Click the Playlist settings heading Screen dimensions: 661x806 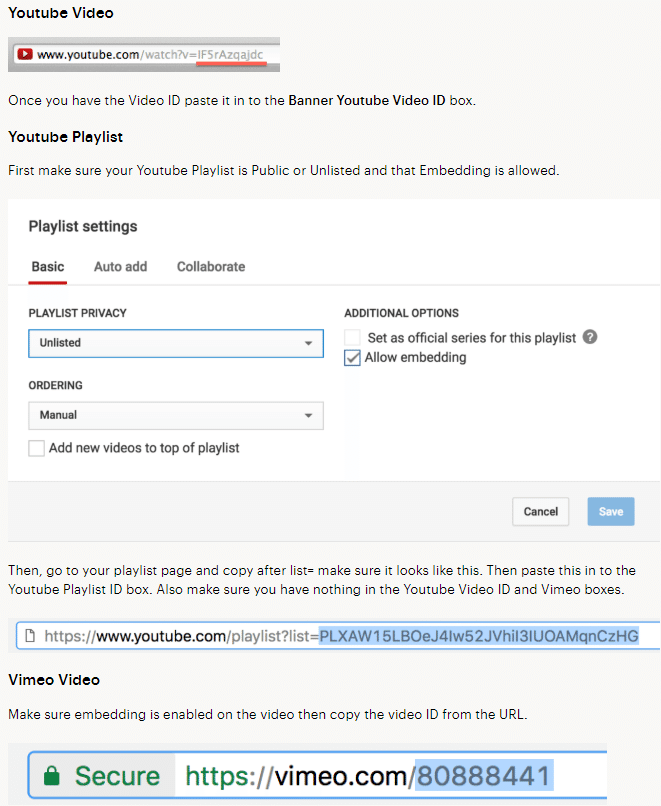tap(83, 227)
